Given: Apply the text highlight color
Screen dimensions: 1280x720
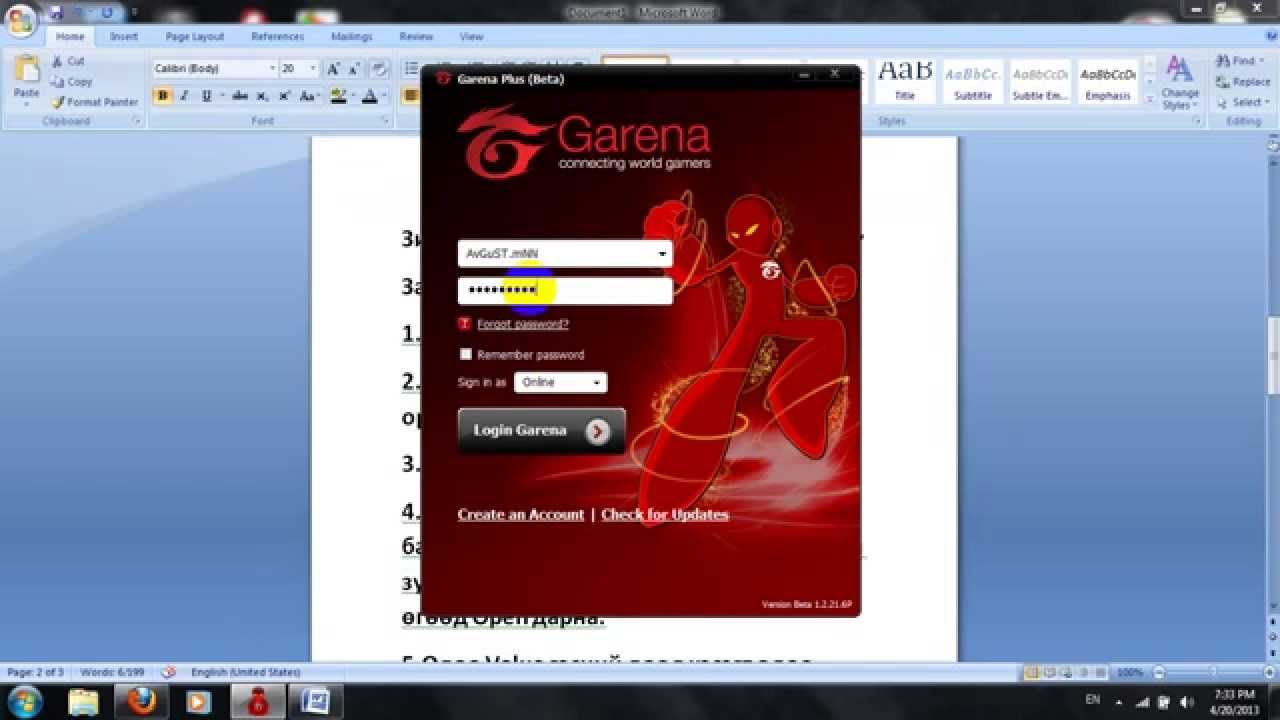Looking at the screenshot, I should (x=338, y=96).
